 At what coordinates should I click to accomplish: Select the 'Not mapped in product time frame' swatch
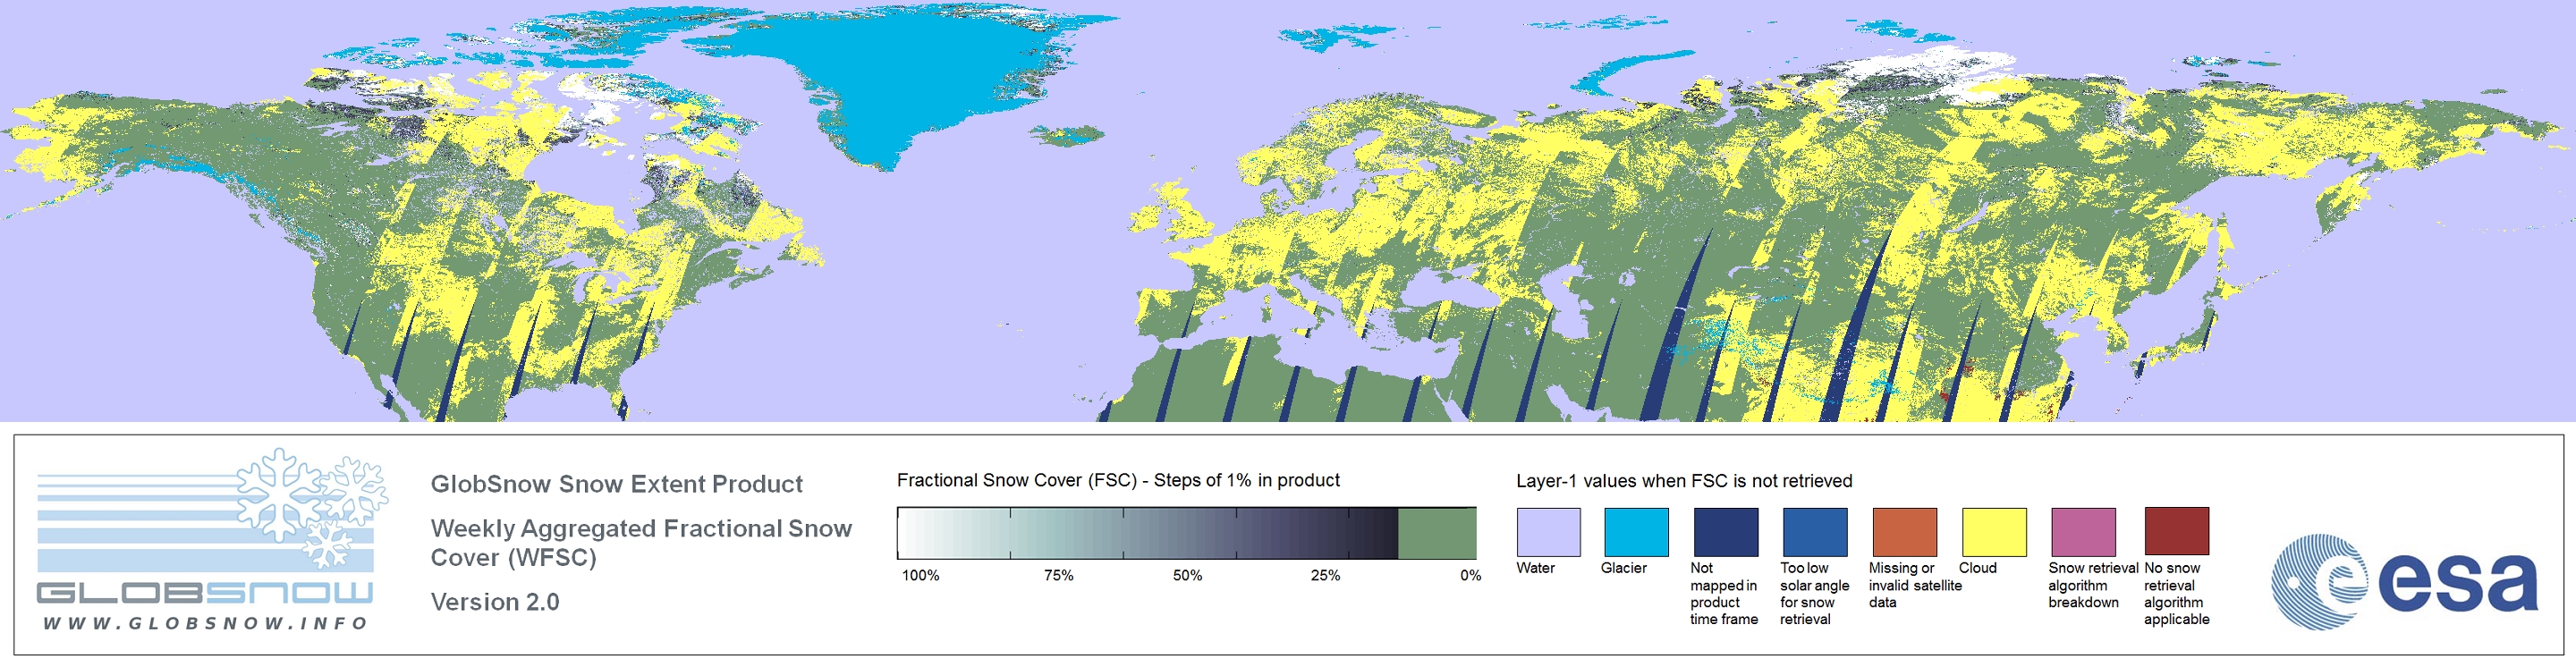point(1725,532)
